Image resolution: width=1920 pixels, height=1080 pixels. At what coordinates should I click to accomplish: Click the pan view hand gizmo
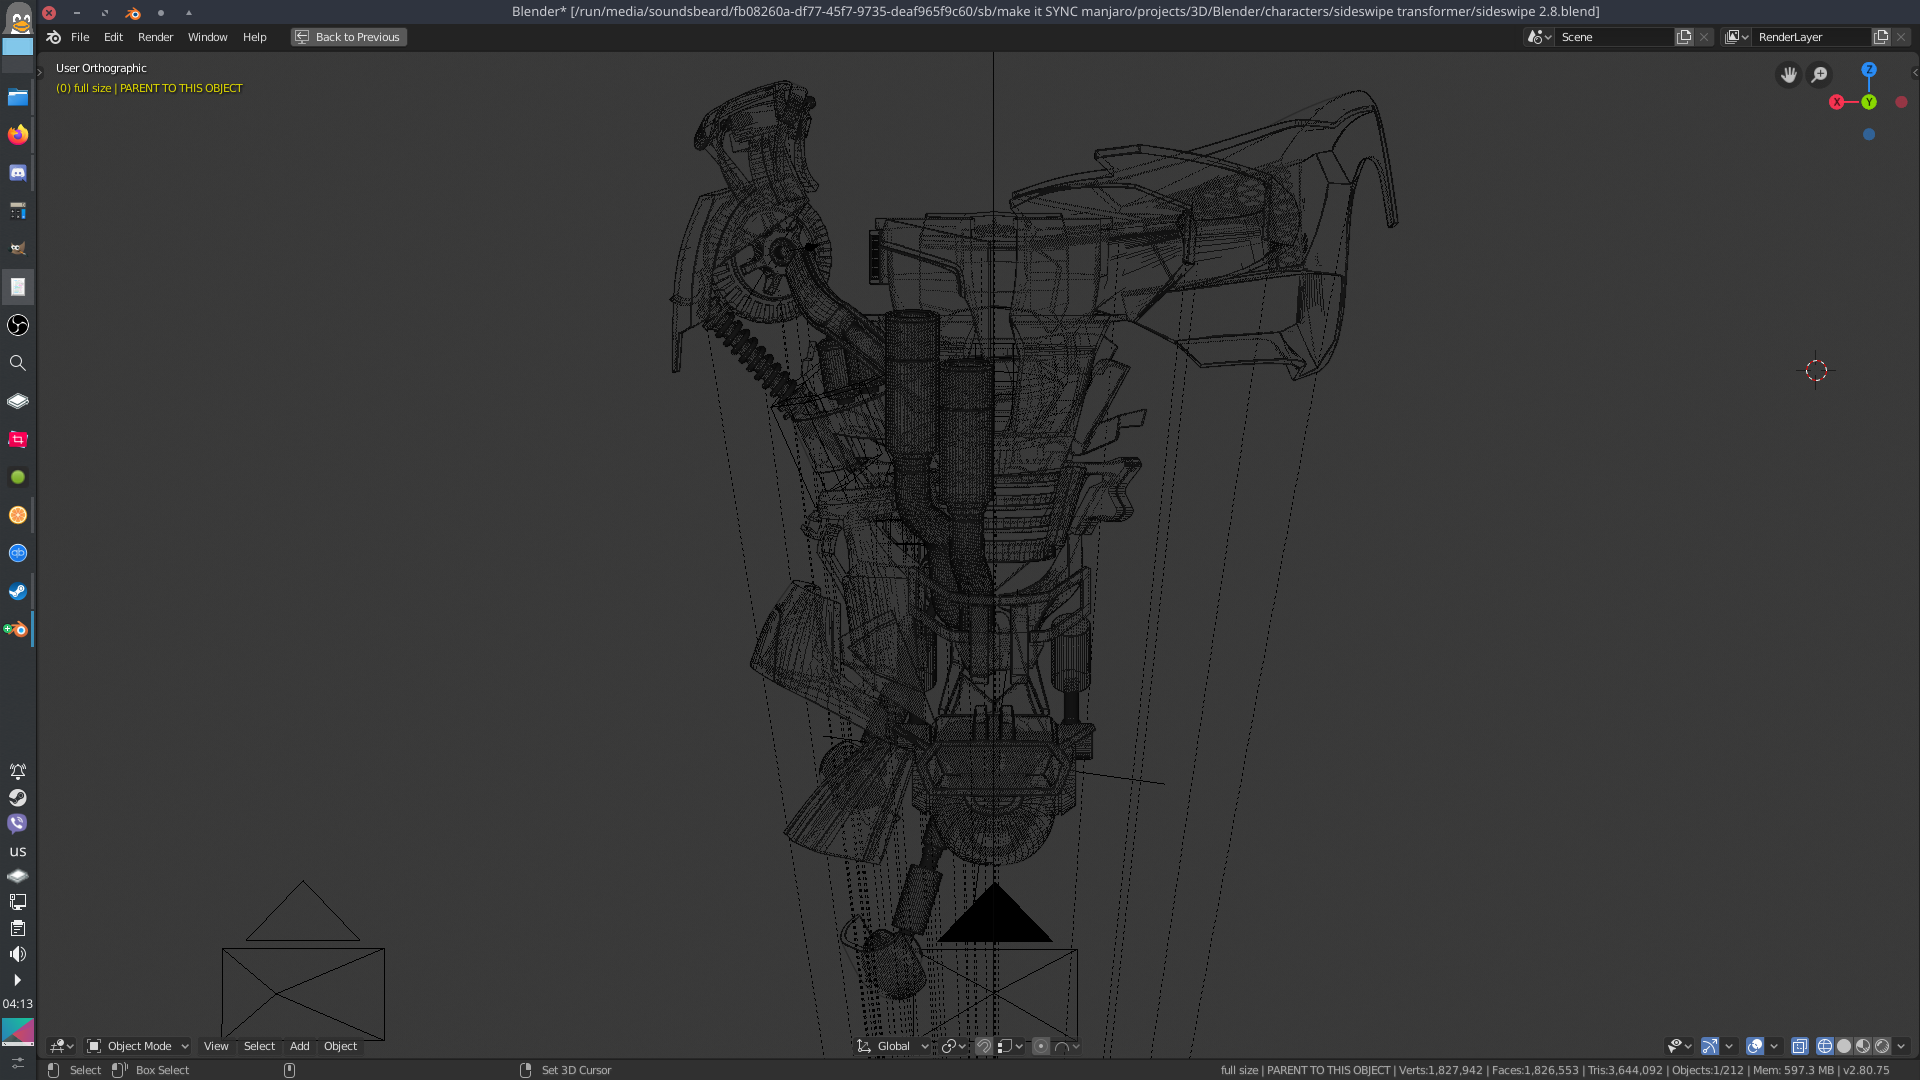coord(1788,75)
